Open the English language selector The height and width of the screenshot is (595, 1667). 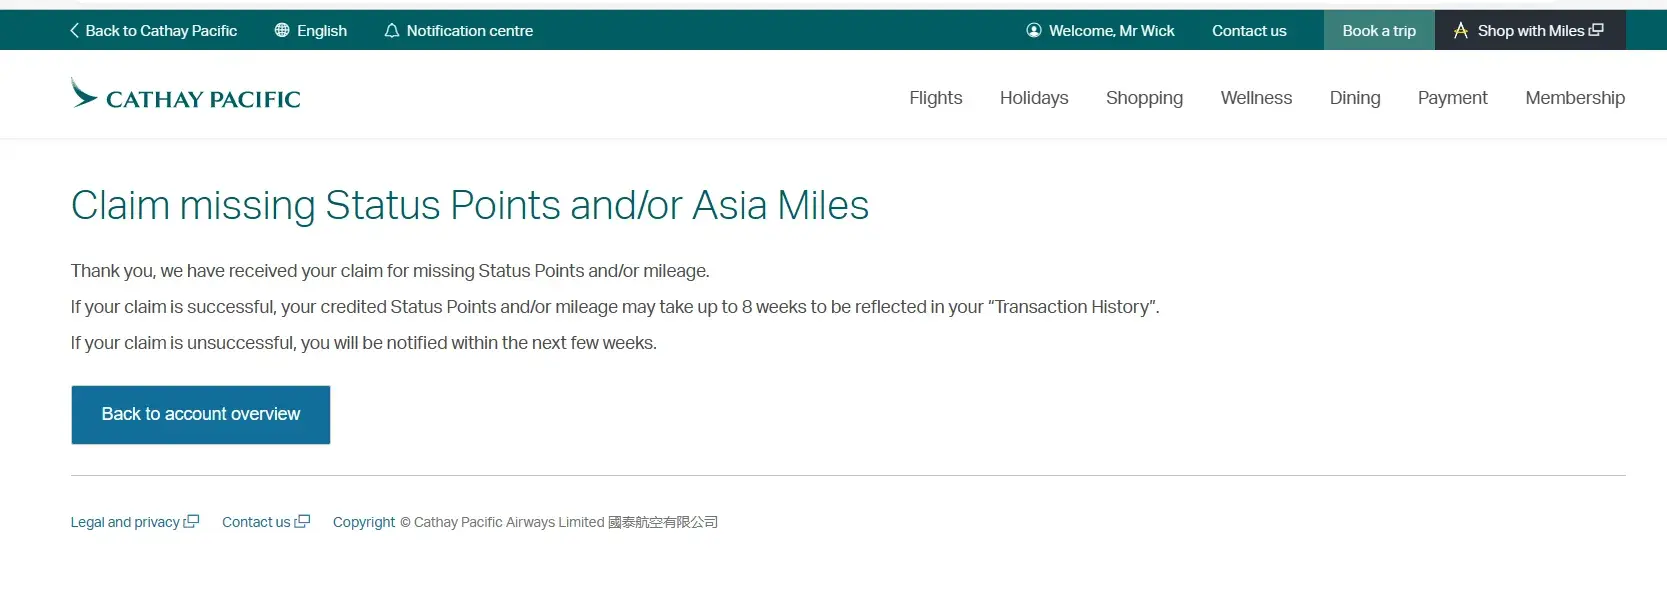point(321,31)
